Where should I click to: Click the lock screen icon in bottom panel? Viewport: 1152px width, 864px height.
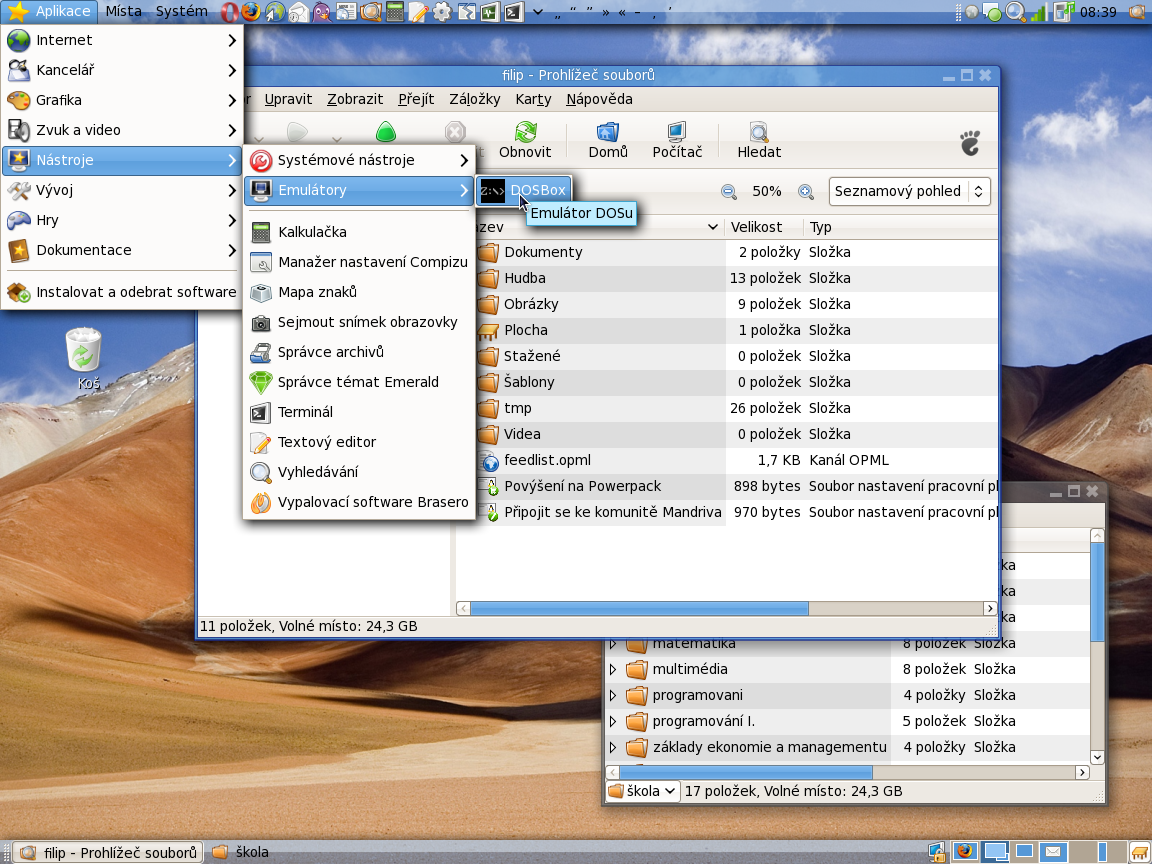(x=937, y=852)
